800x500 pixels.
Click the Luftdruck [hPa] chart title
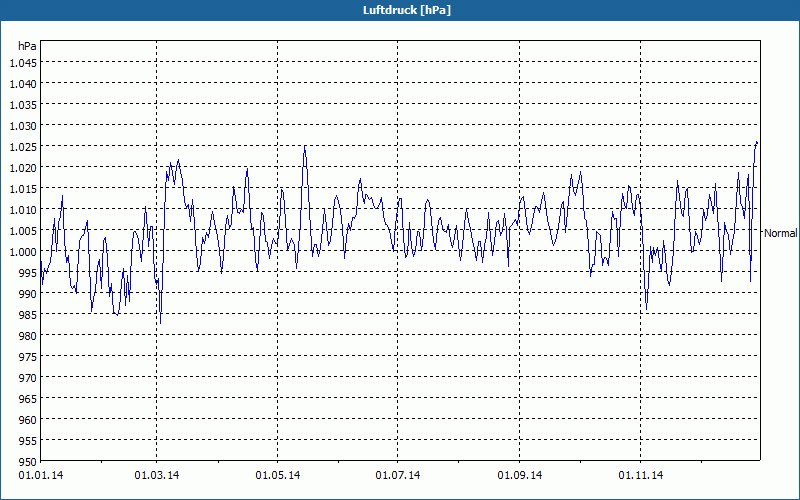tap(407, 10)
